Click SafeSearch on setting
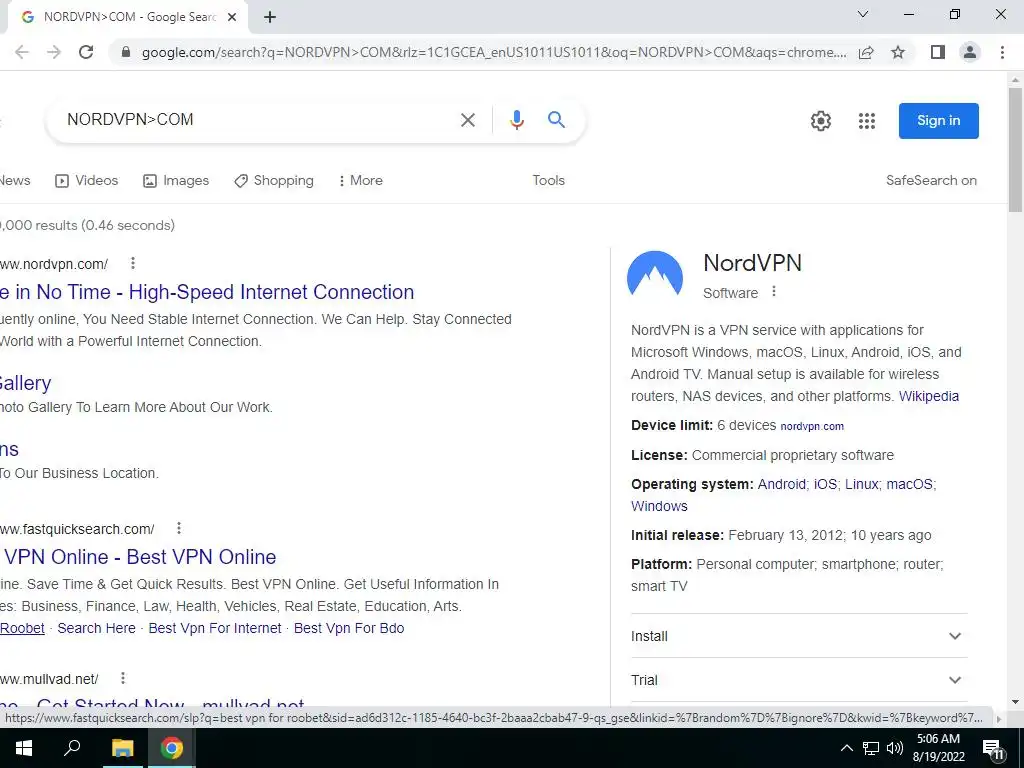 [x=931, y=181]
